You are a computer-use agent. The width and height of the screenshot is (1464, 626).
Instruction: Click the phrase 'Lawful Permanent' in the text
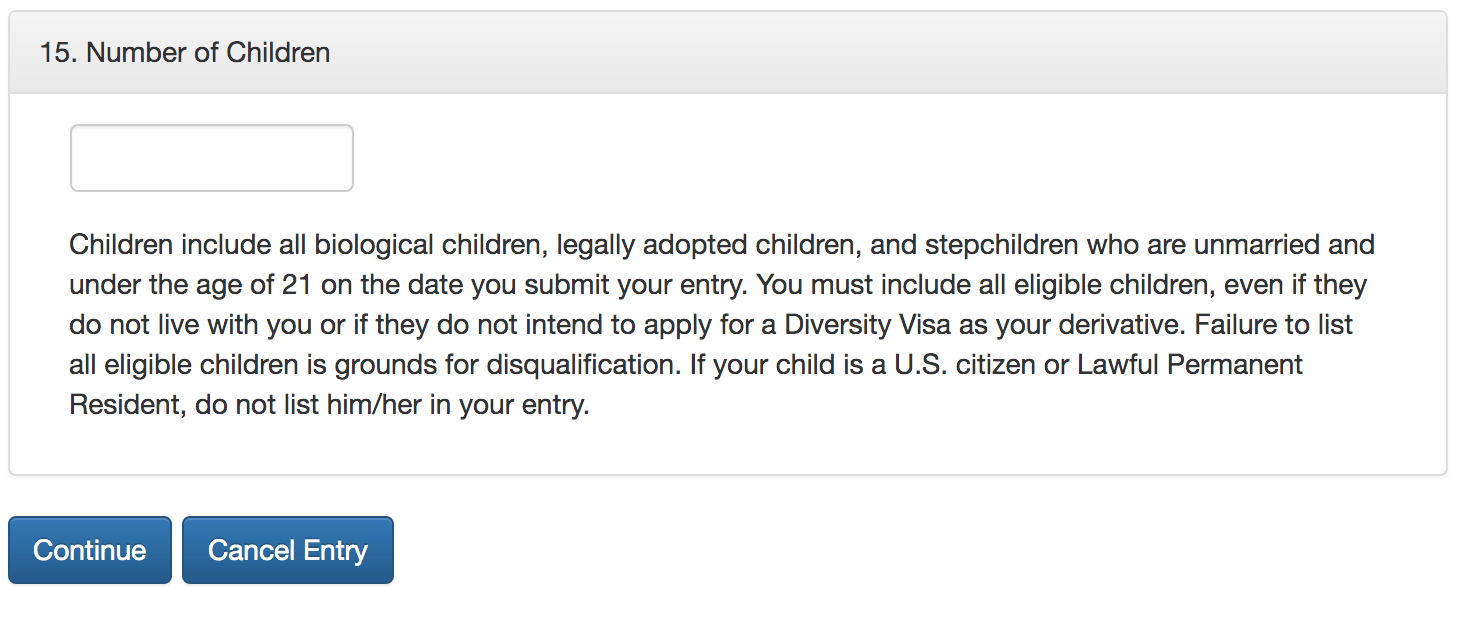pos(1190,365)
